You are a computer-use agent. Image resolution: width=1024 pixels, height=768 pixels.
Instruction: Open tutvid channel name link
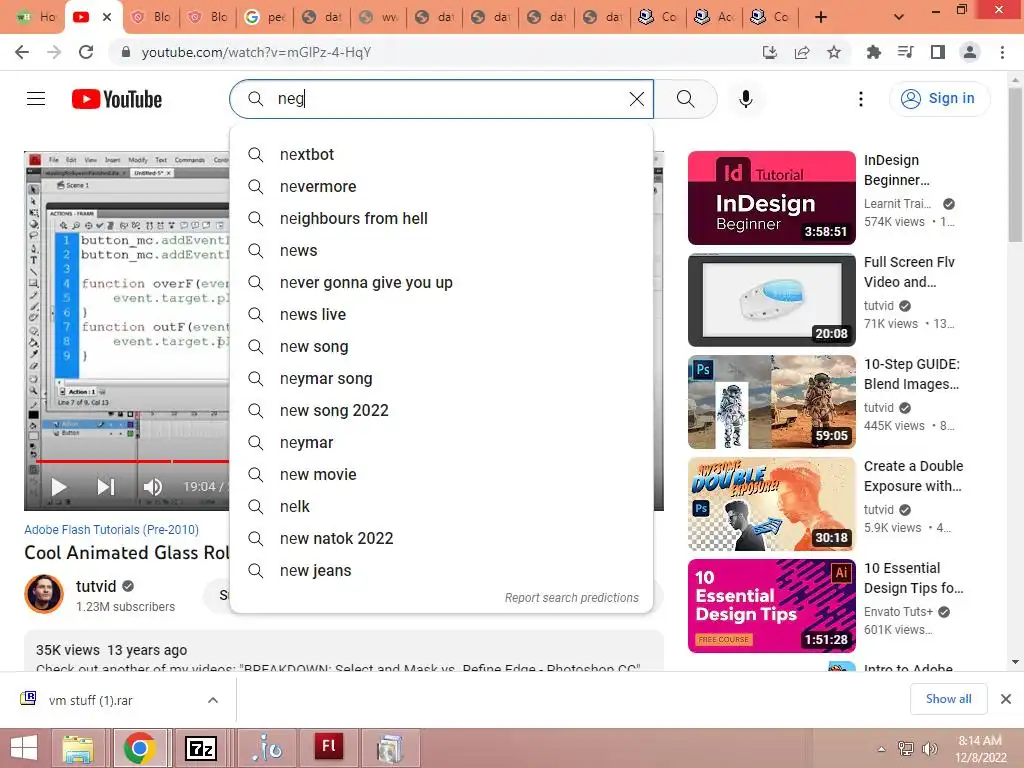tap(96, 586)
